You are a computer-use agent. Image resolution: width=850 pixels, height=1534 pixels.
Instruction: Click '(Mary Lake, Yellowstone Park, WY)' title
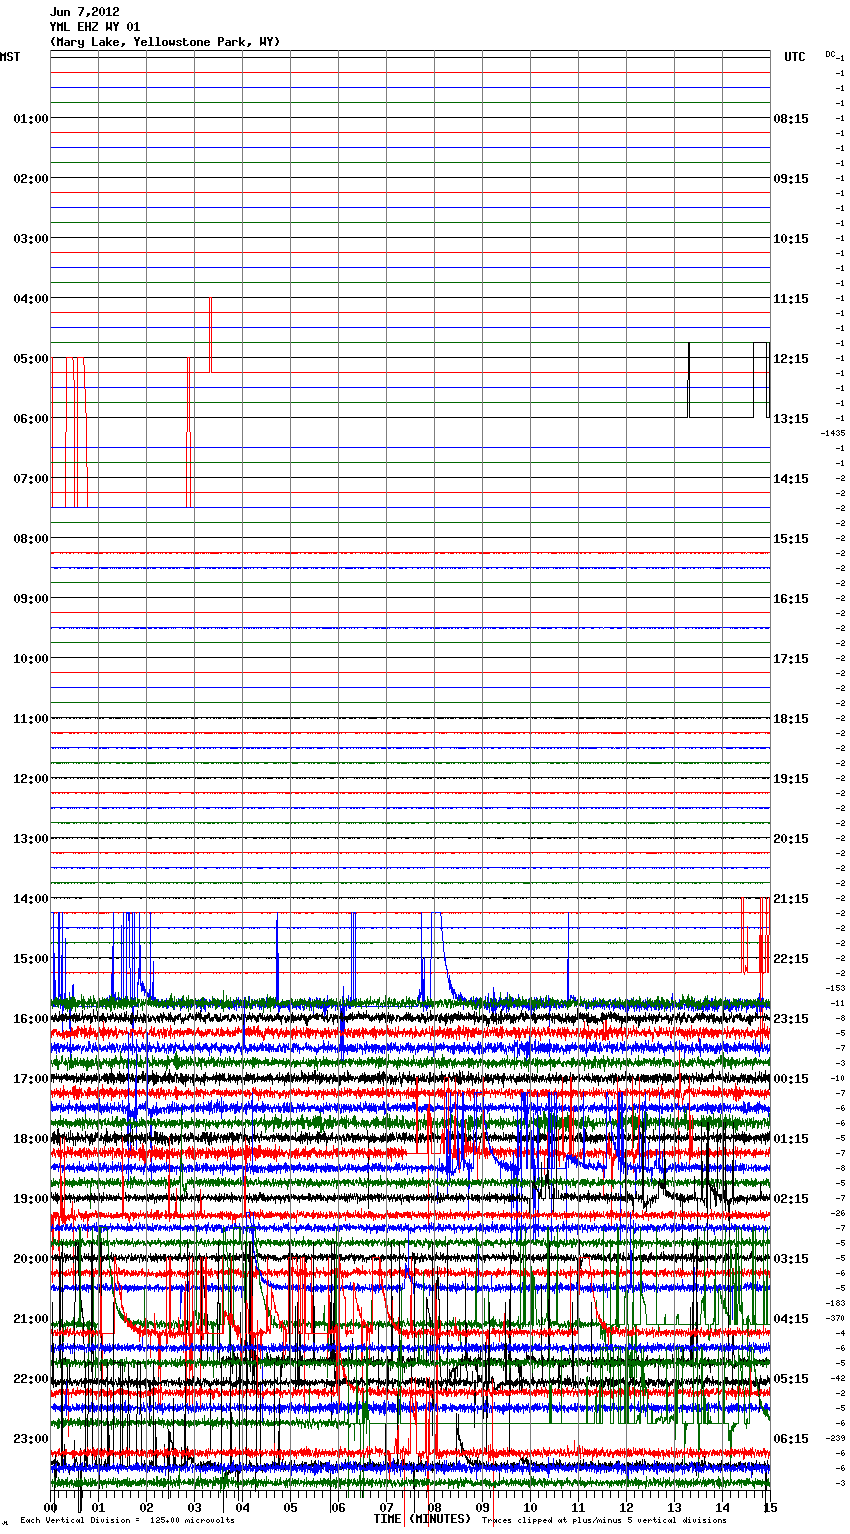[165, 42]
